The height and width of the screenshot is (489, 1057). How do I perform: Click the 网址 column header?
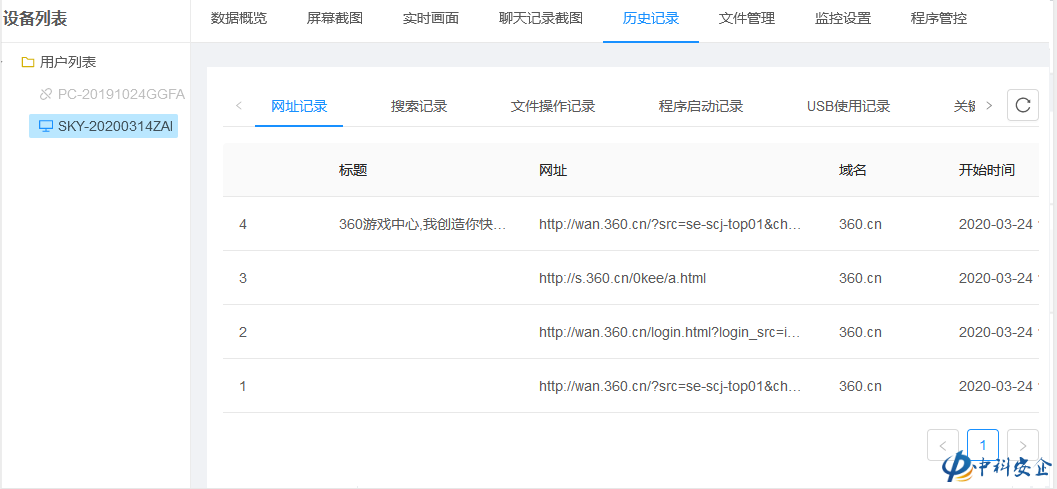553,170
